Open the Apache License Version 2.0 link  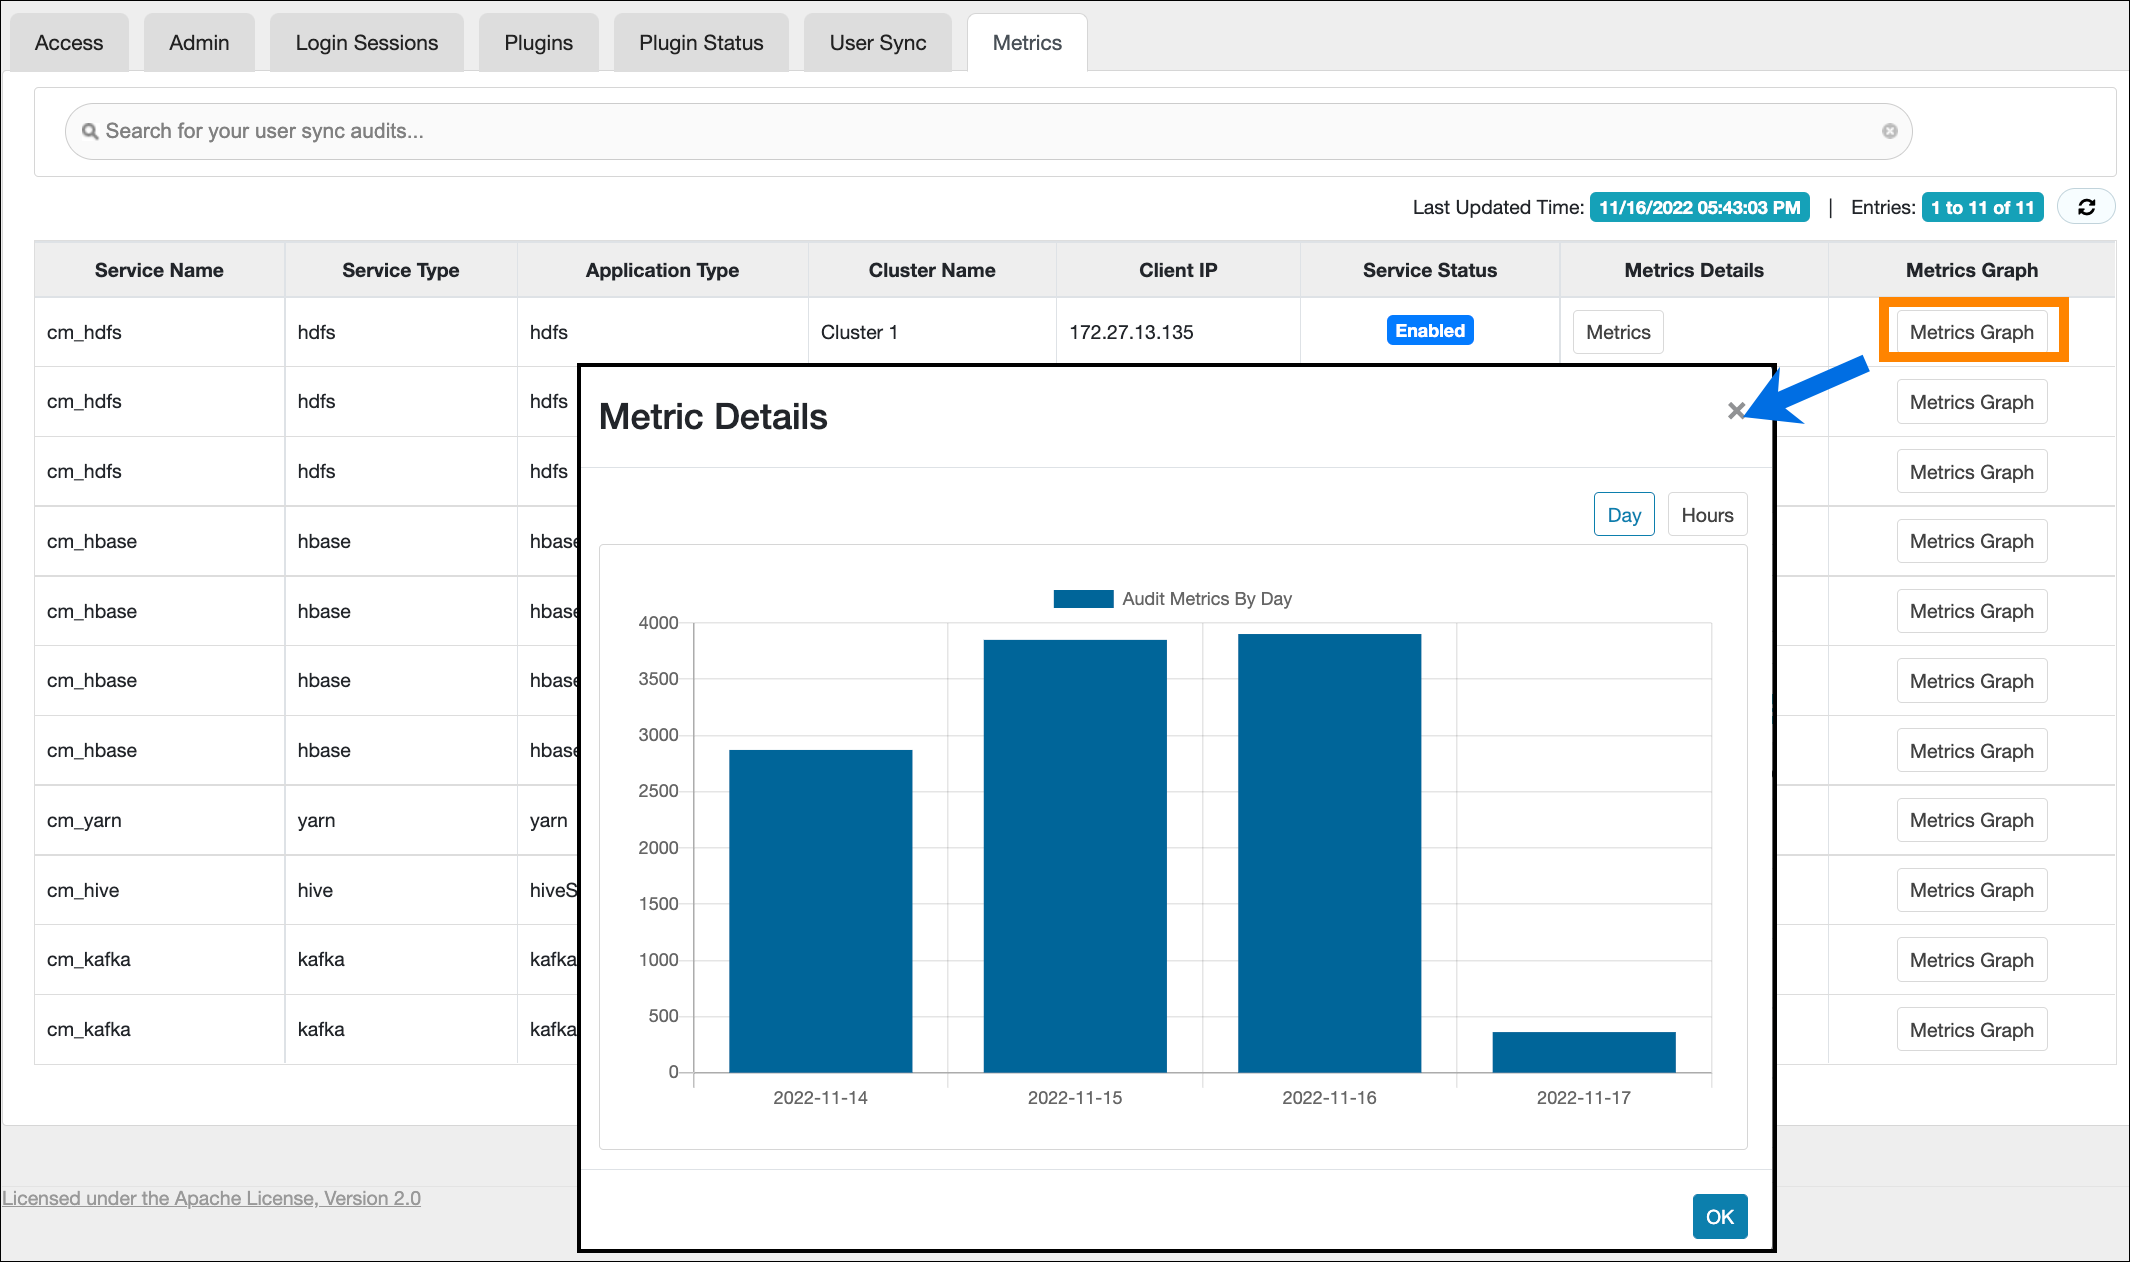[211, 1198]
